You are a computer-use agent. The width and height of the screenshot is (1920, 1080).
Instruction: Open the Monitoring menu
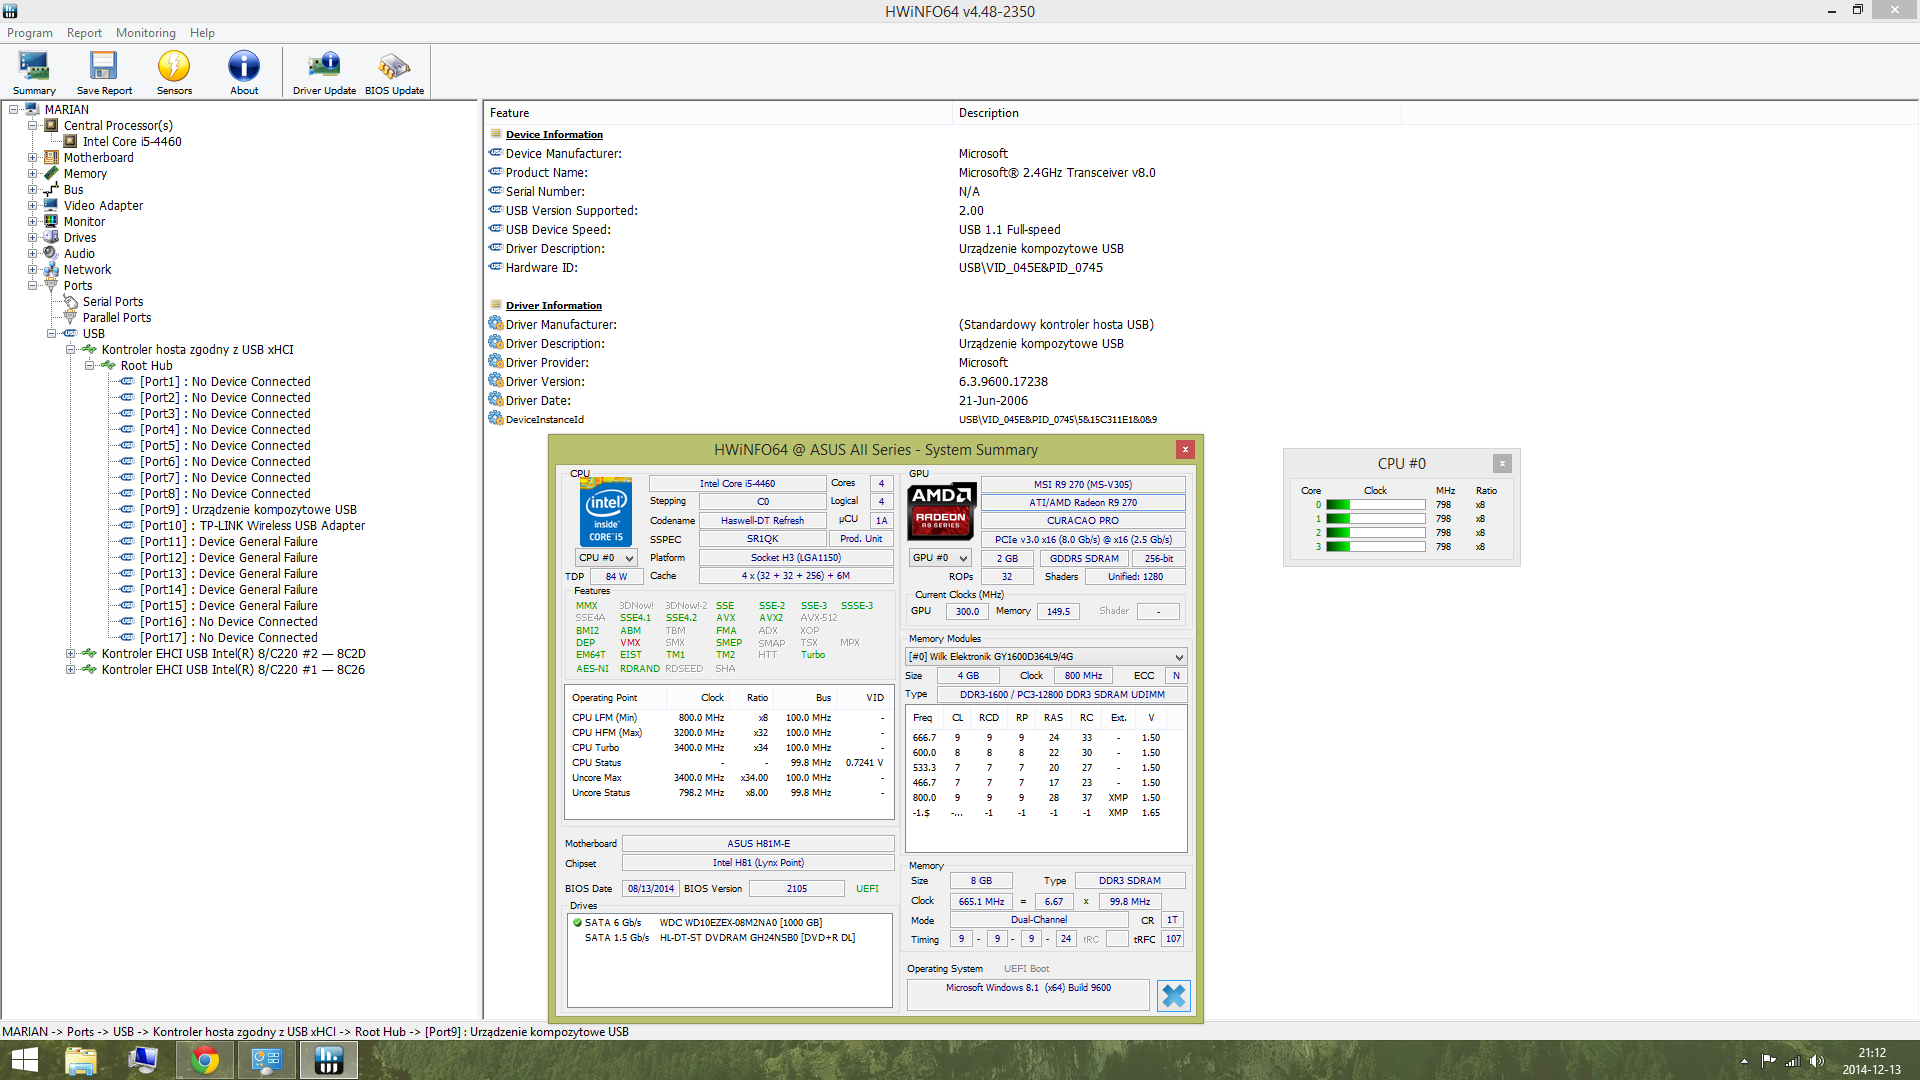click(x=145, y=33)
